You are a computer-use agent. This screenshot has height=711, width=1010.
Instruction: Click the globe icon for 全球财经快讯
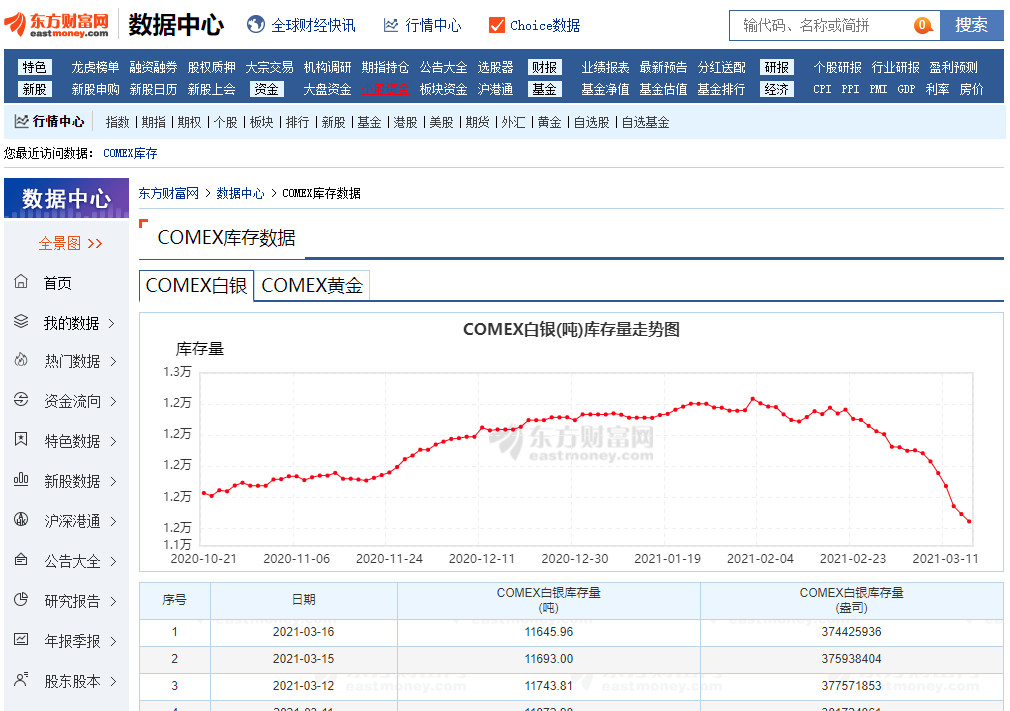(256, 25)
